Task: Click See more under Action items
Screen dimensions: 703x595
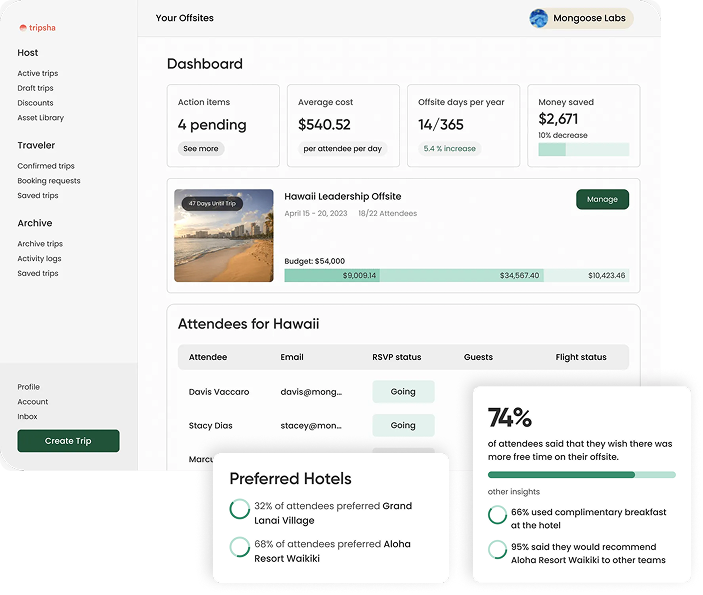Action: coord(201,149)
